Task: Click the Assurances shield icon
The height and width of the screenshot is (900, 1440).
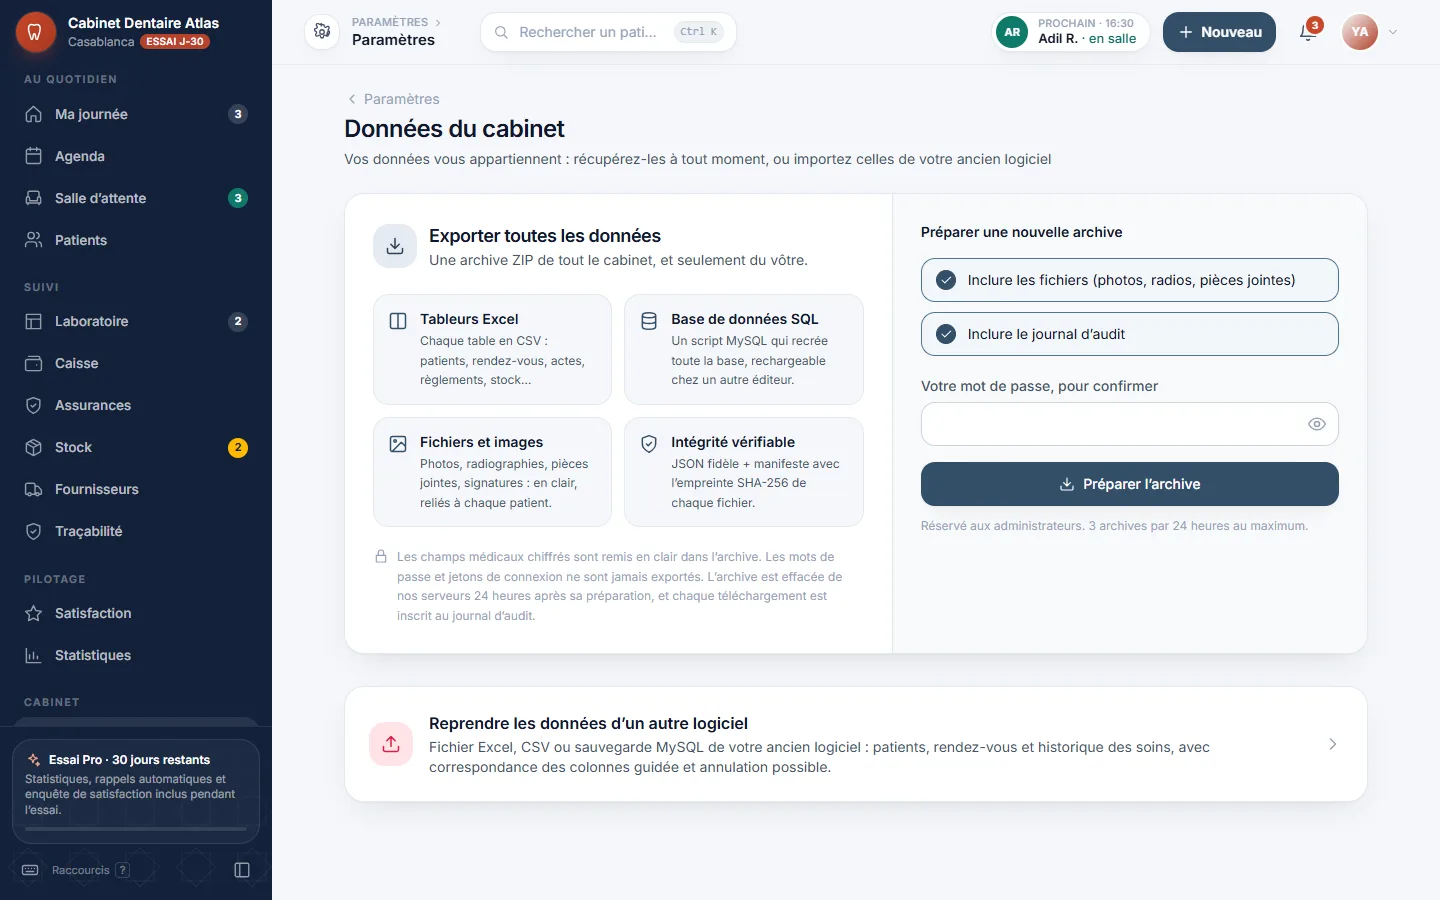Action: (34, 405)
